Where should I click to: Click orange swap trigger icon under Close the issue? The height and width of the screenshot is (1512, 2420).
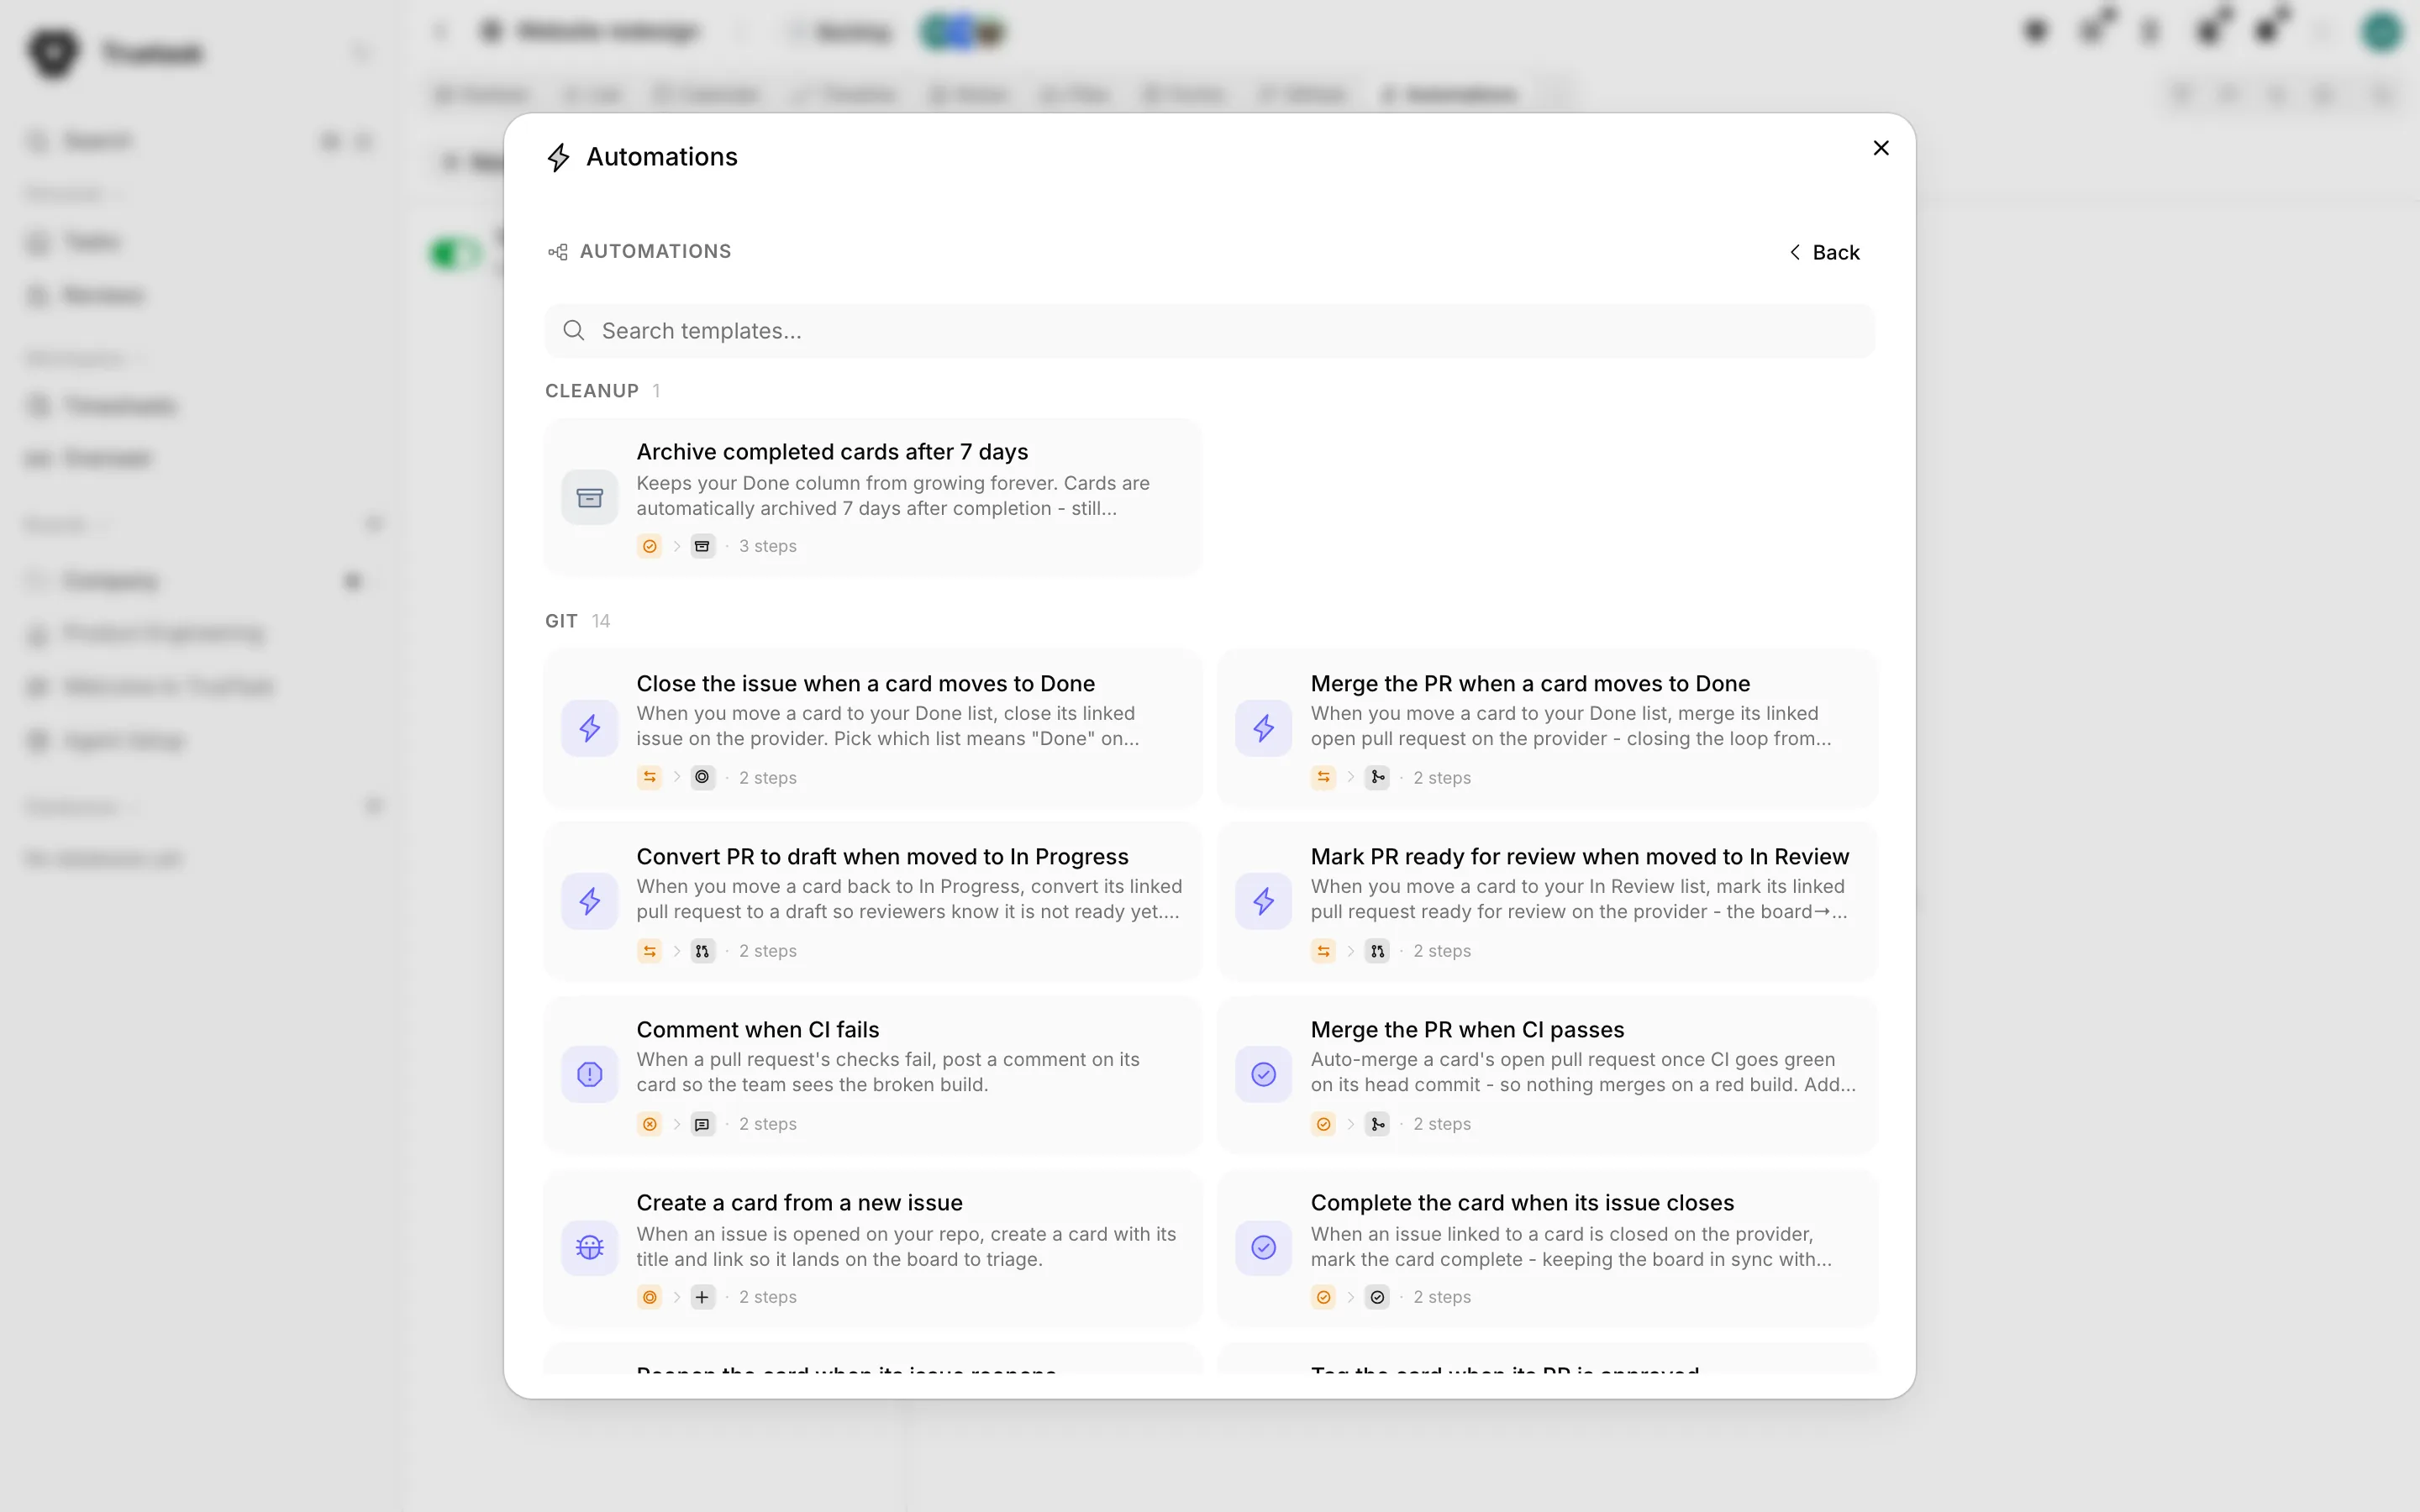tap(649, 777)
